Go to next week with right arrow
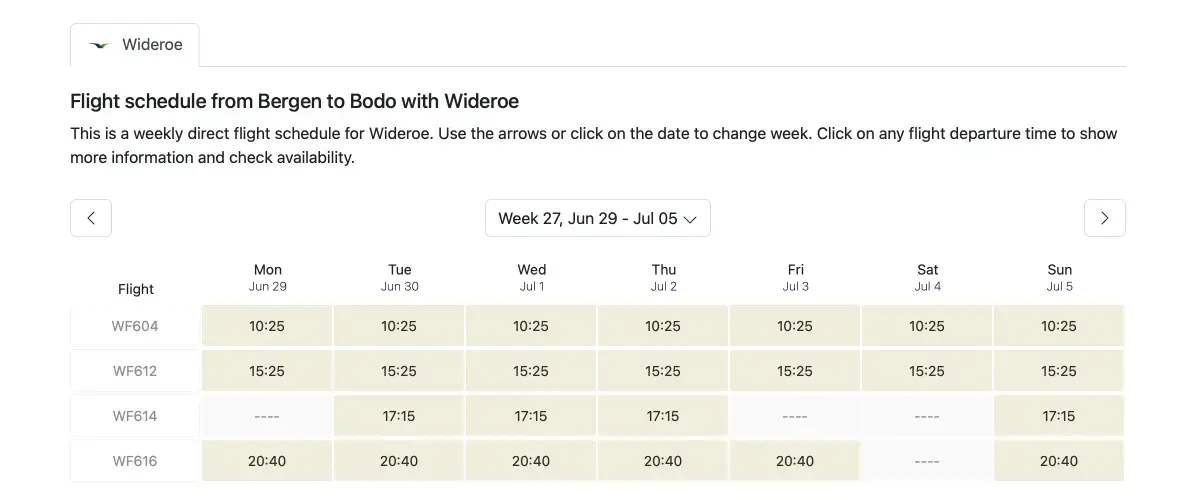Image resolution: width=1200 pixels, height=500 pixels. [x=1105, y=218]
